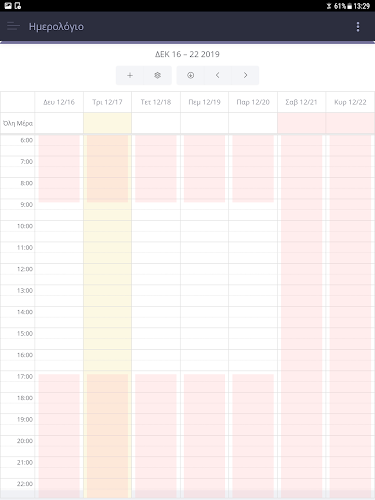Click the 8:00 time label
This screenshot has width=375, height=500.
(x=26, y=183)
